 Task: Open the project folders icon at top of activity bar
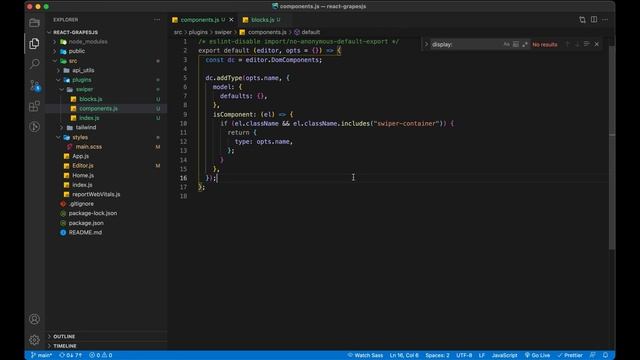(34, 23)
